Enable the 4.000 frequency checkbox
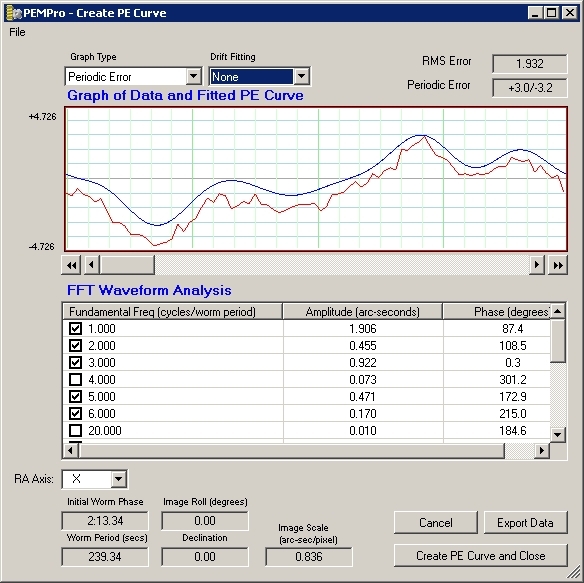 76,380
